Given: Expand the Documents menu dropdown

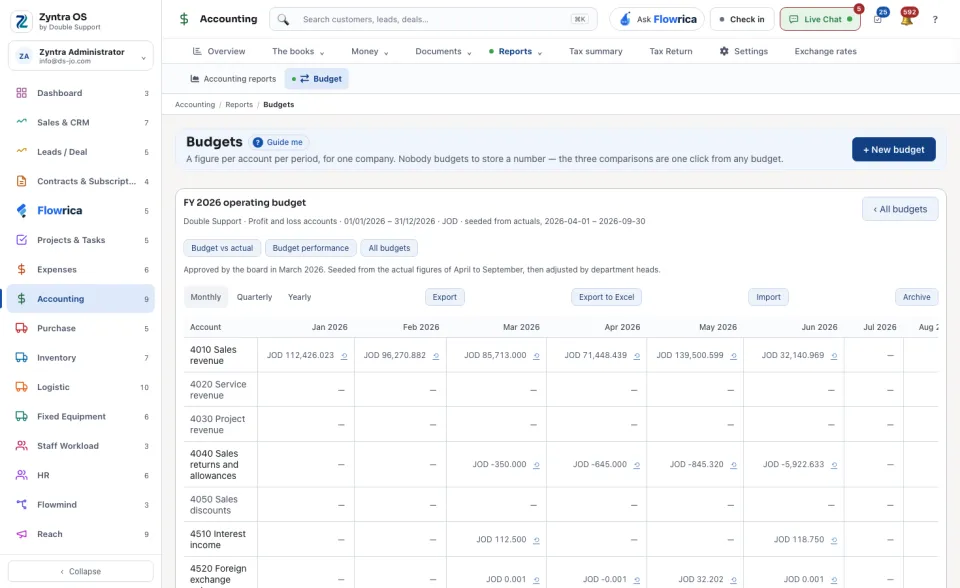Looking at the screenshot, I should 443,51.
